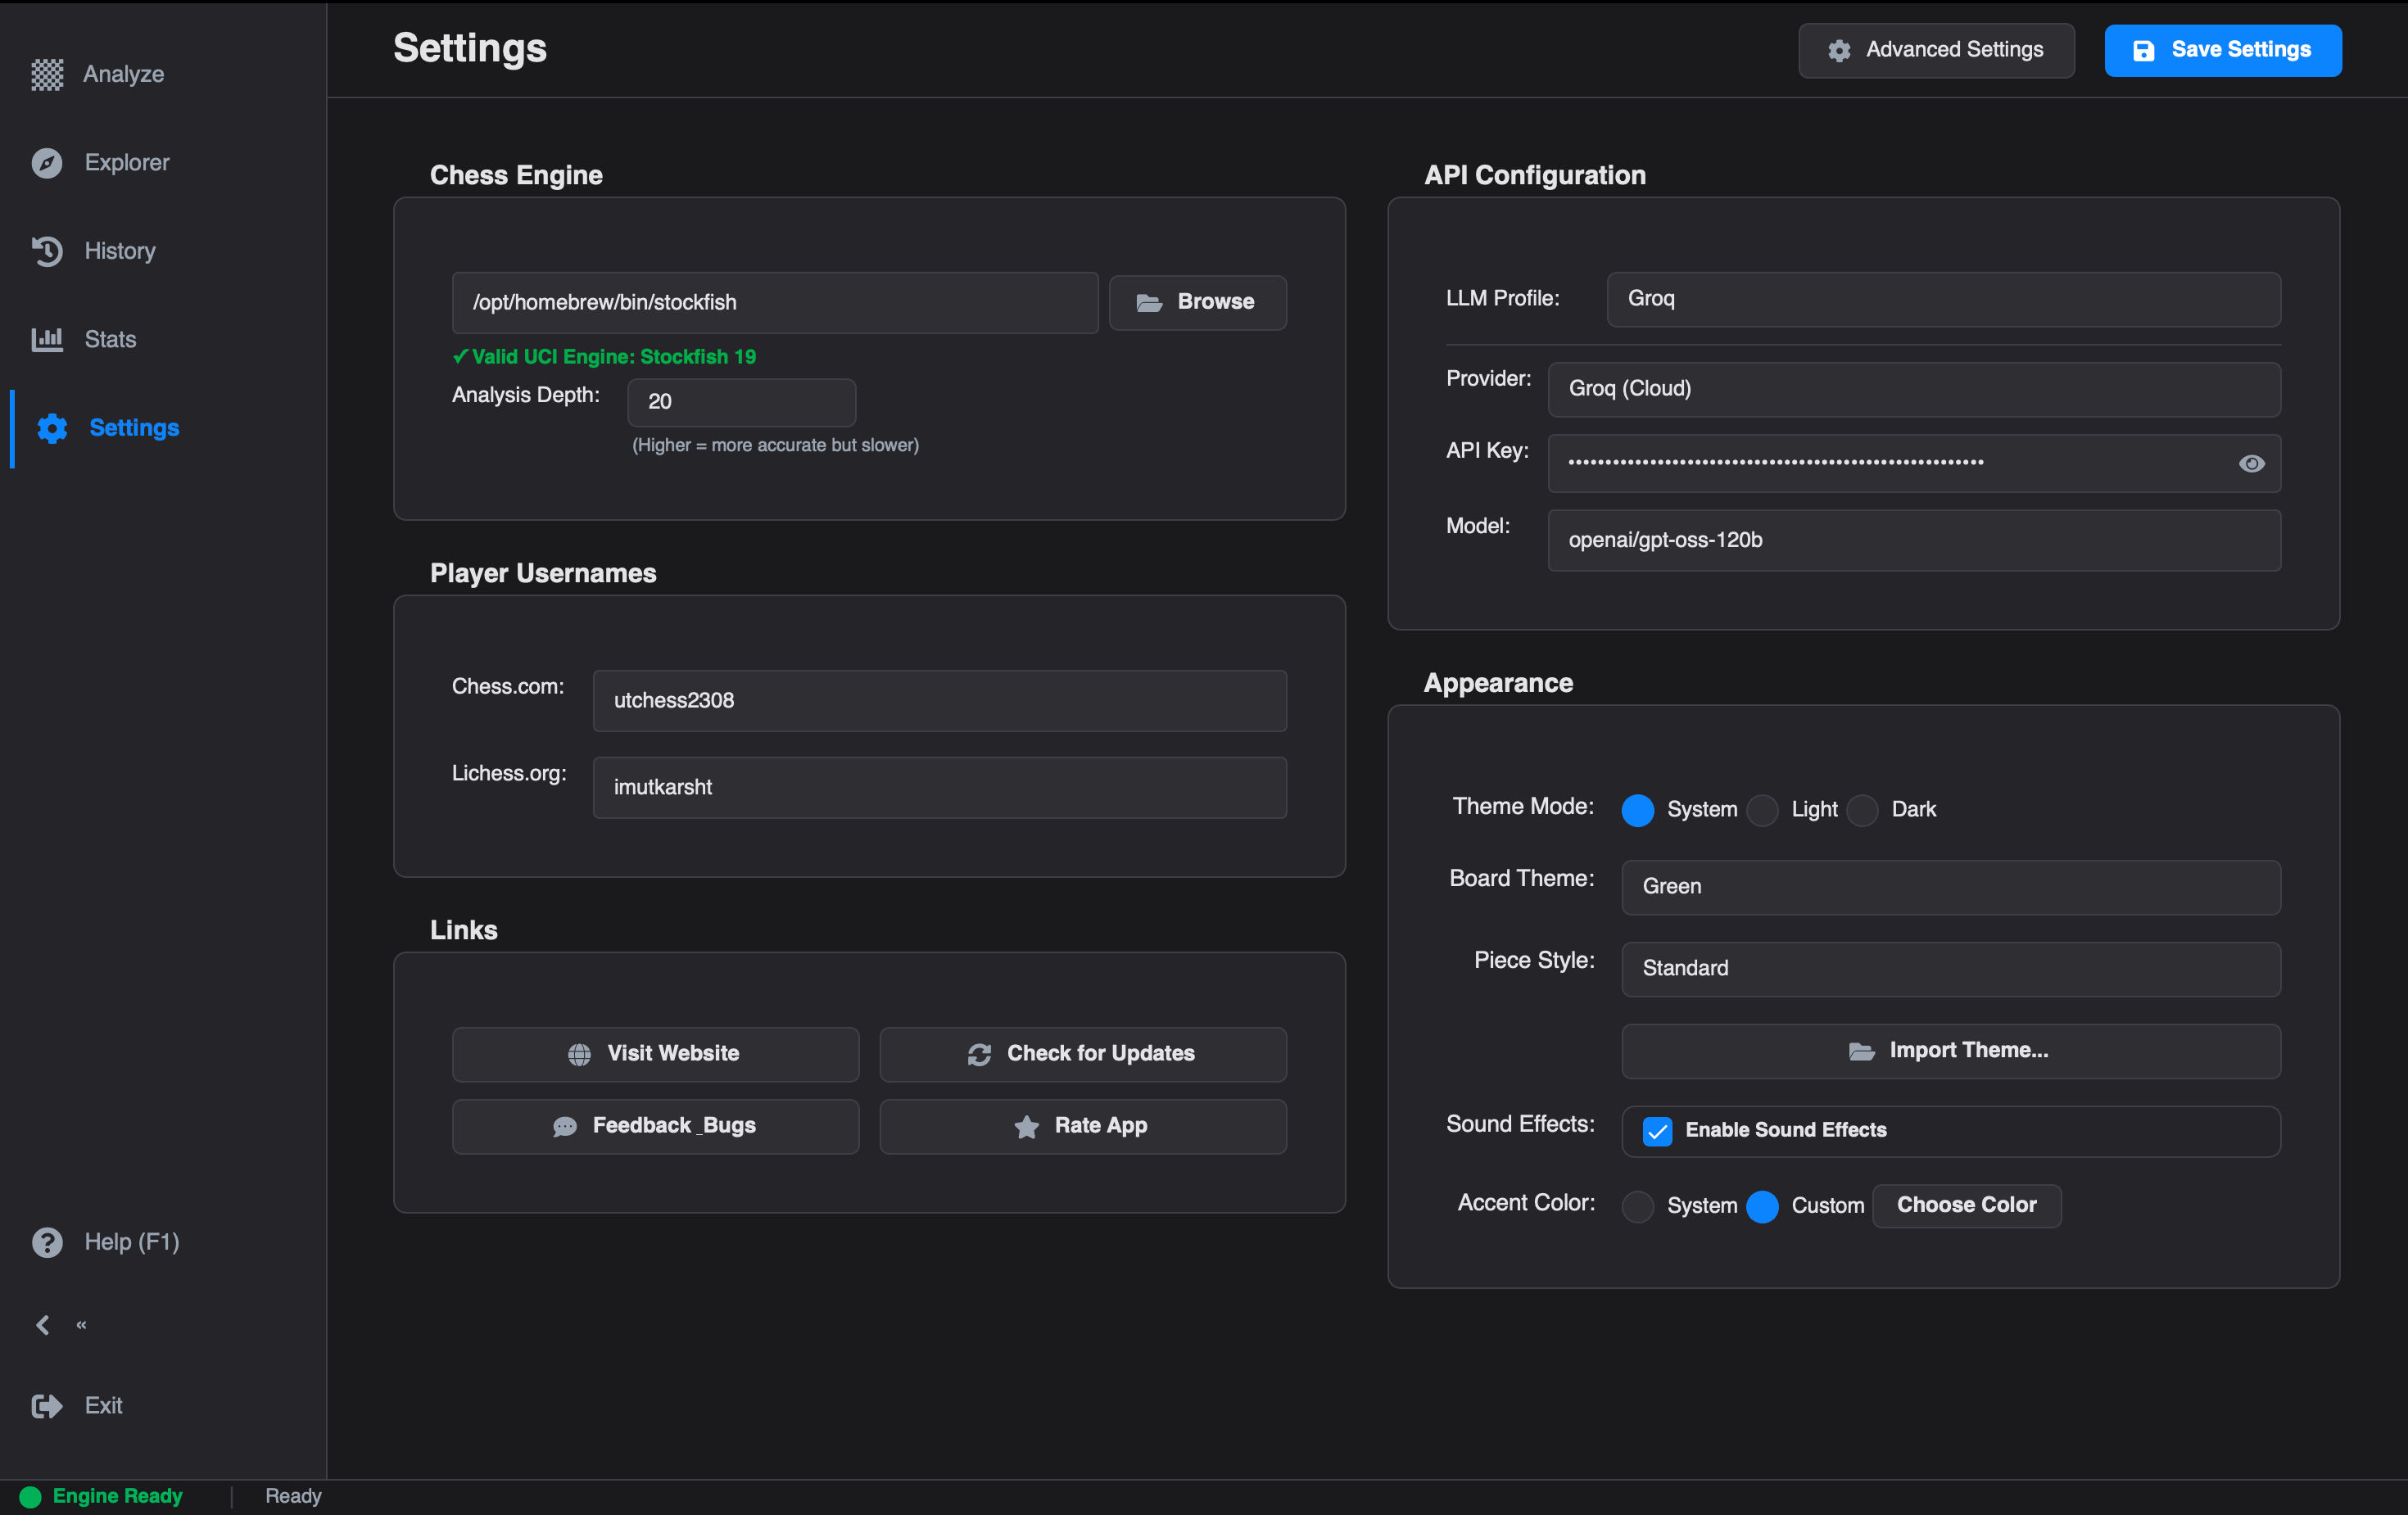Click the Settings page title

[x=470, y=48]
